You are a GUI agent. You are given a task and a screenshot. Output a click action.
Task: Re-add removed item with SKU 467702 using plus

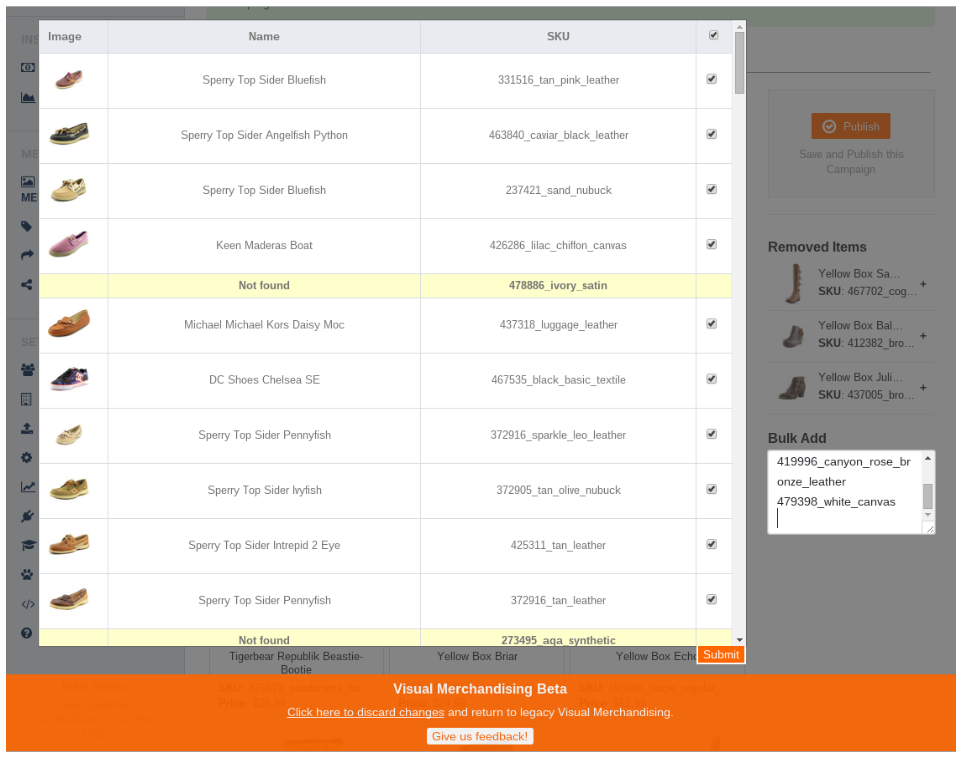pos(923,284)
